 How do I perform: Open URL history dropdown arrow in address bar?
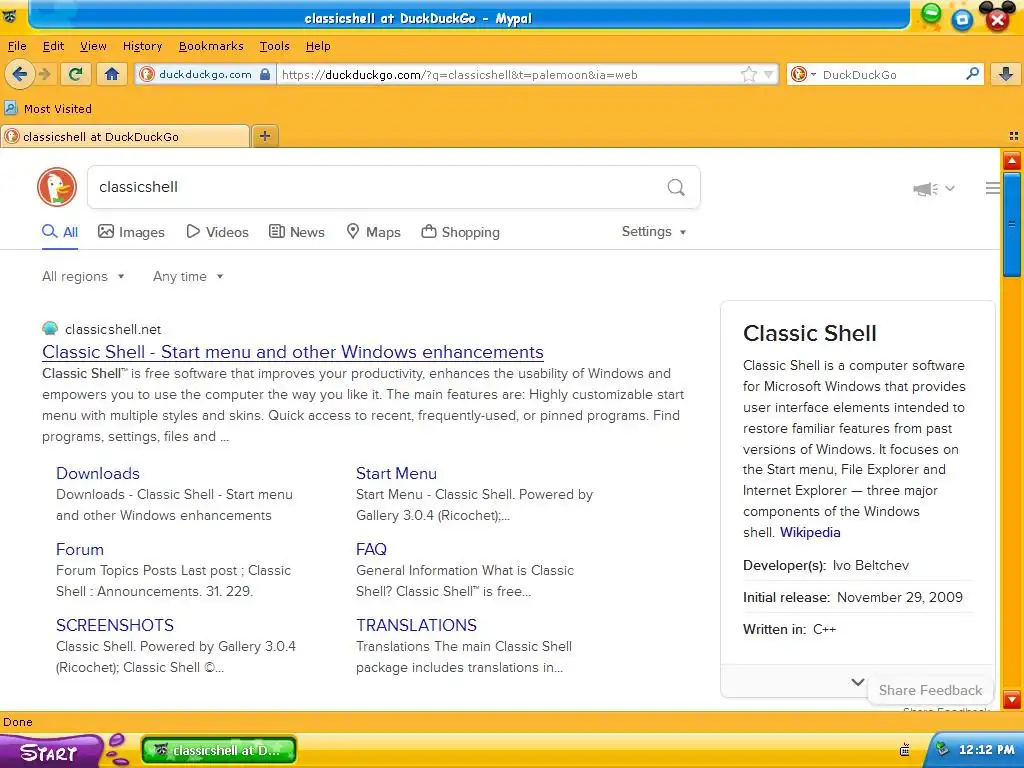pos(769,74)
